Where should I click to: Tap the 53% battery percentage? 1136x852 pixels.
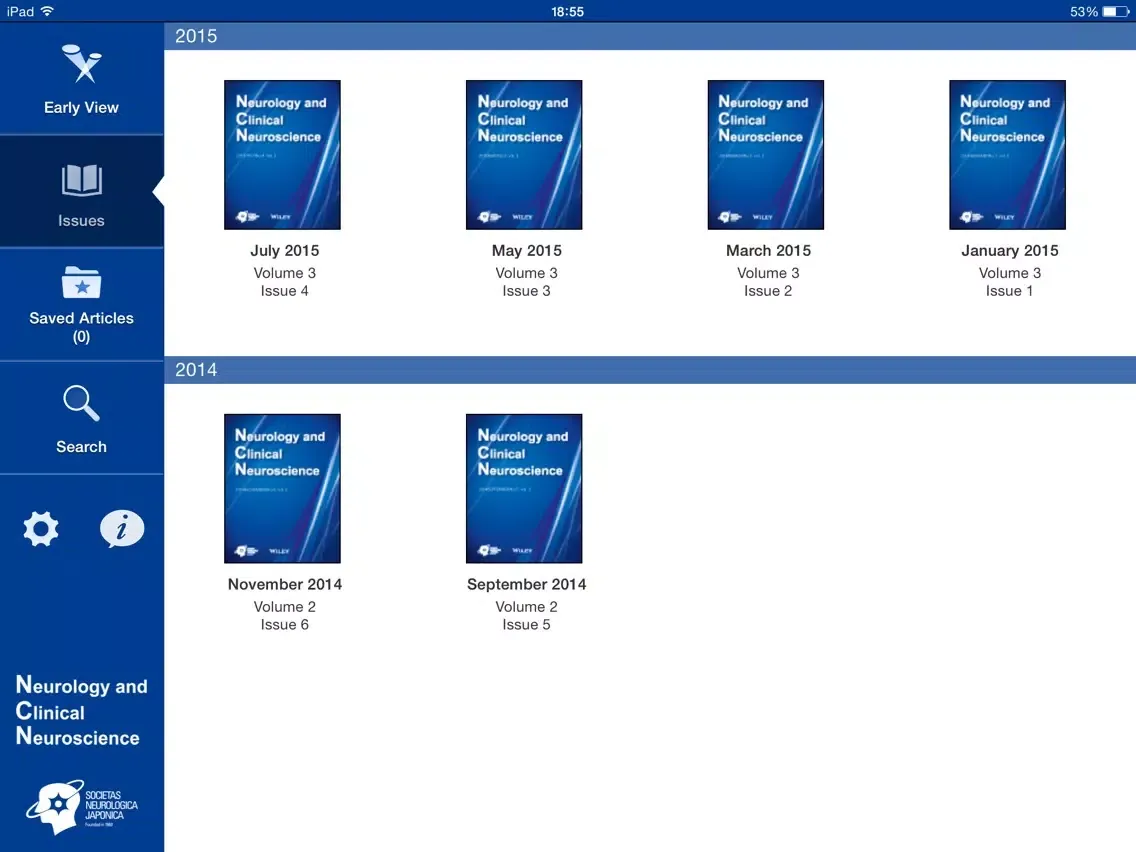click(1084, 12)
